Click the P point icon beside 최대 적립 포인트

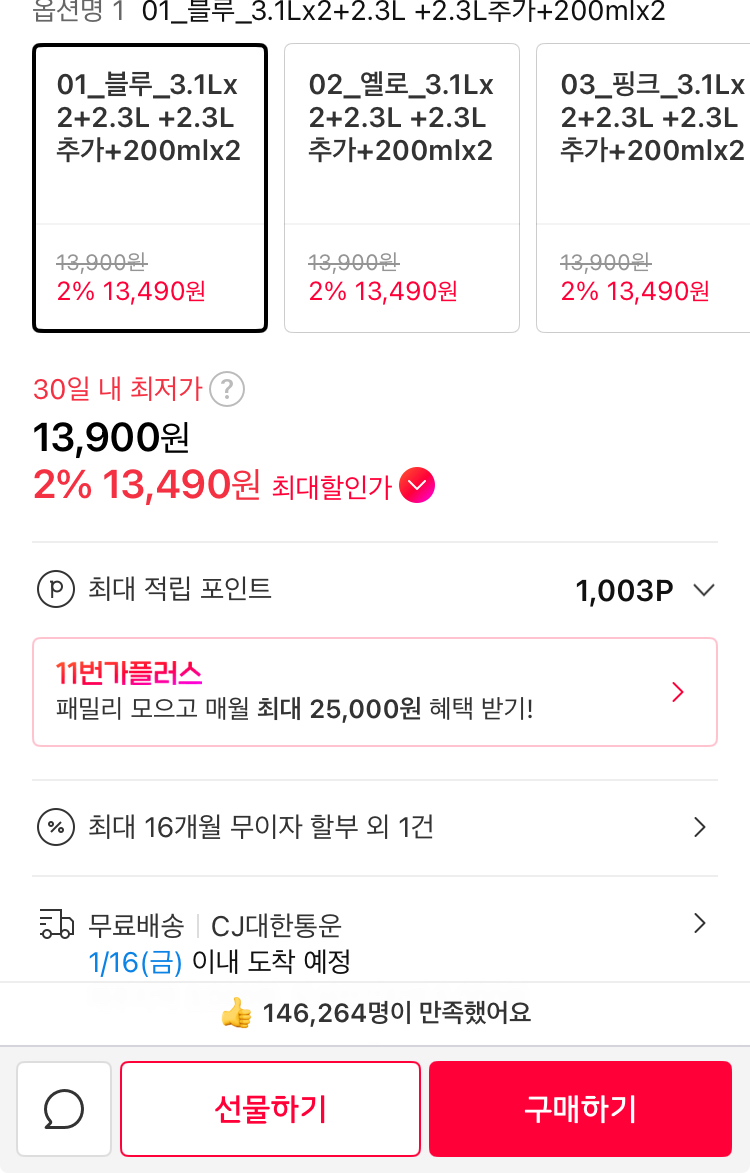tap(56, 589)
